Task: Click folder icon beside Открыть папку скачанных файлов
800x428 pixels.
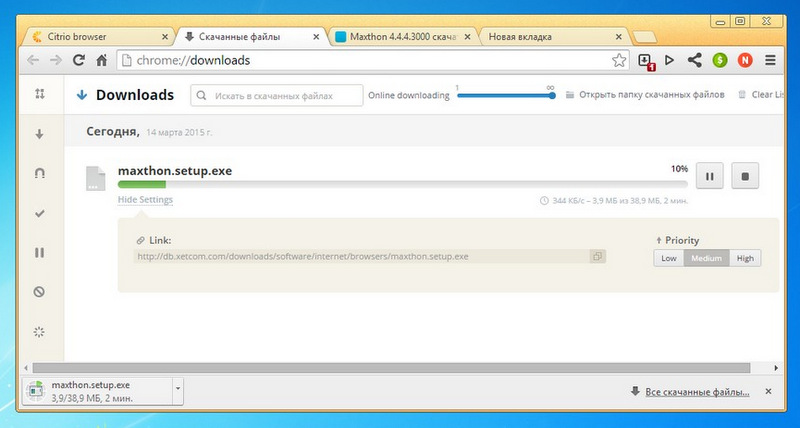Action: (x=570, y=95)
